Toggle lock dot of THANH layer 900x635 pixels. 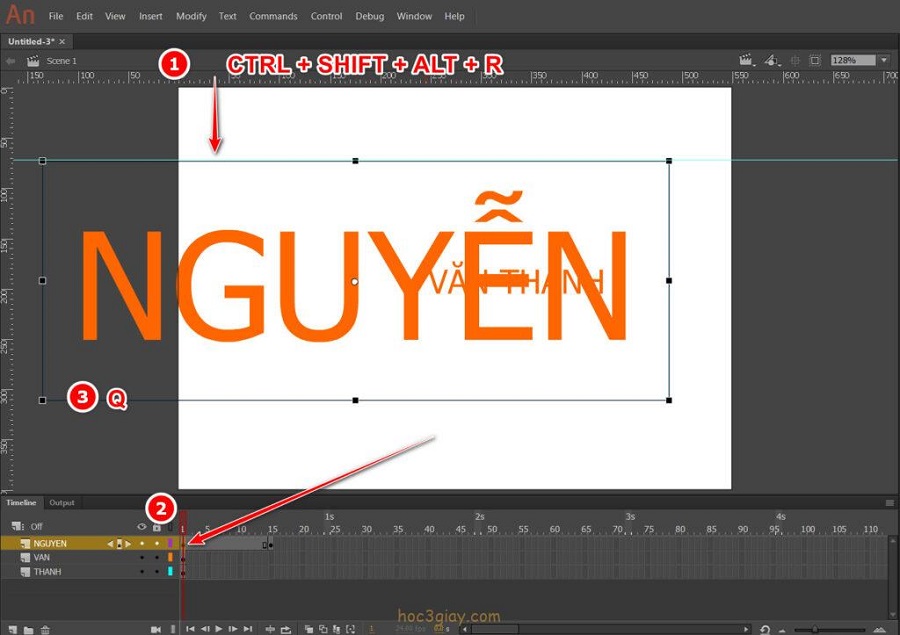pyautogui.click(x=156, y=572)
